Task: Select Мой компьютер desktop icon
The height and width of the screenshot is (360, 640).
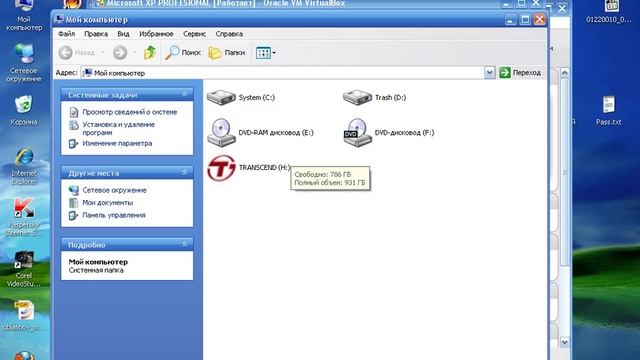Action: [x=24, y=15]
